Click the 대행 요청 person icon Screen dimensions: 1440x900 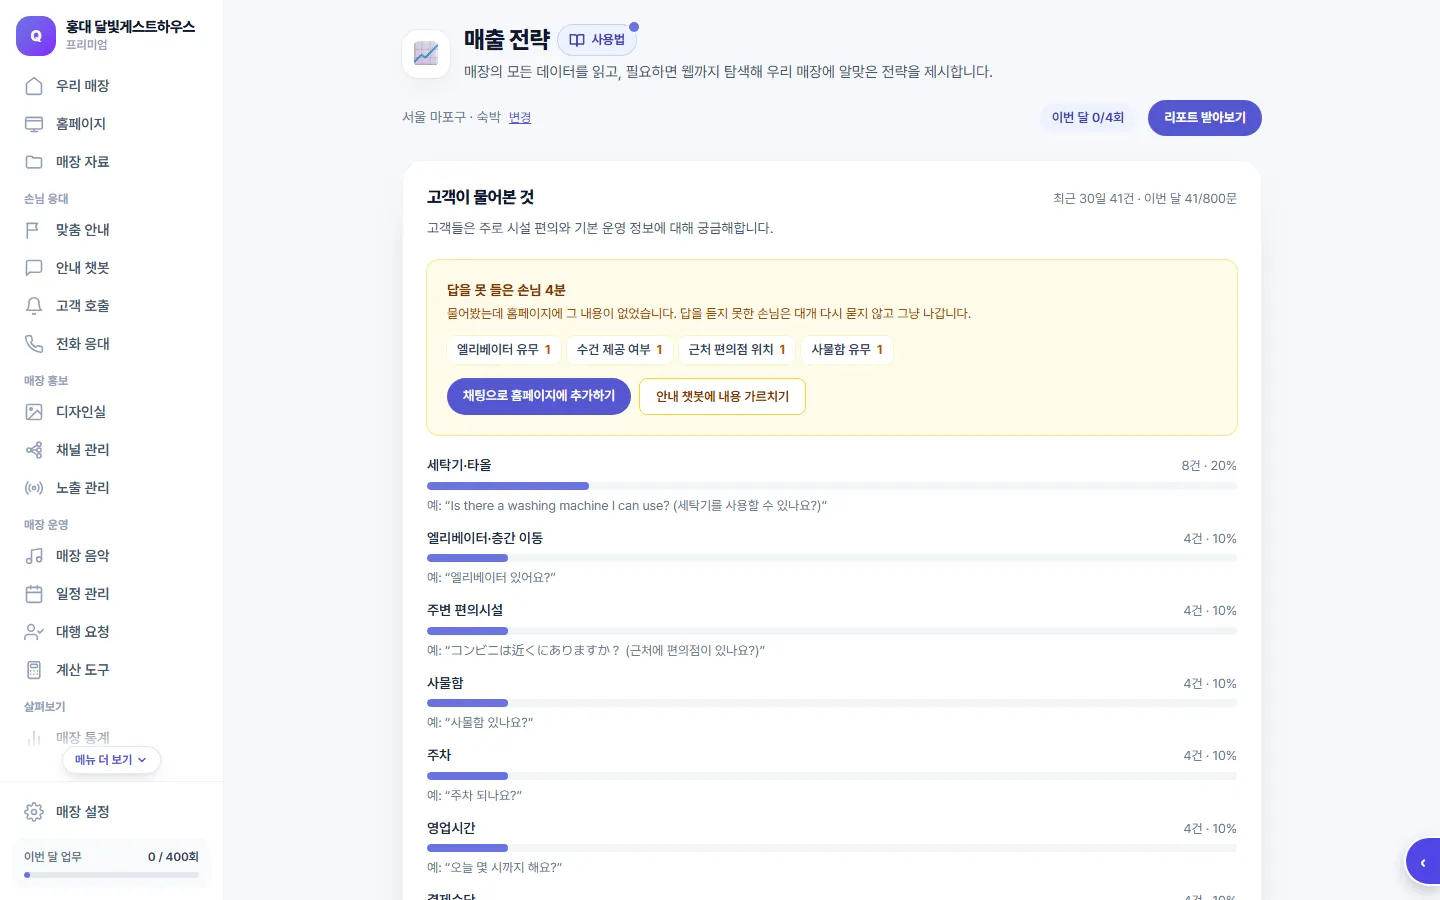pyautogui.click(x=34, y=632)
